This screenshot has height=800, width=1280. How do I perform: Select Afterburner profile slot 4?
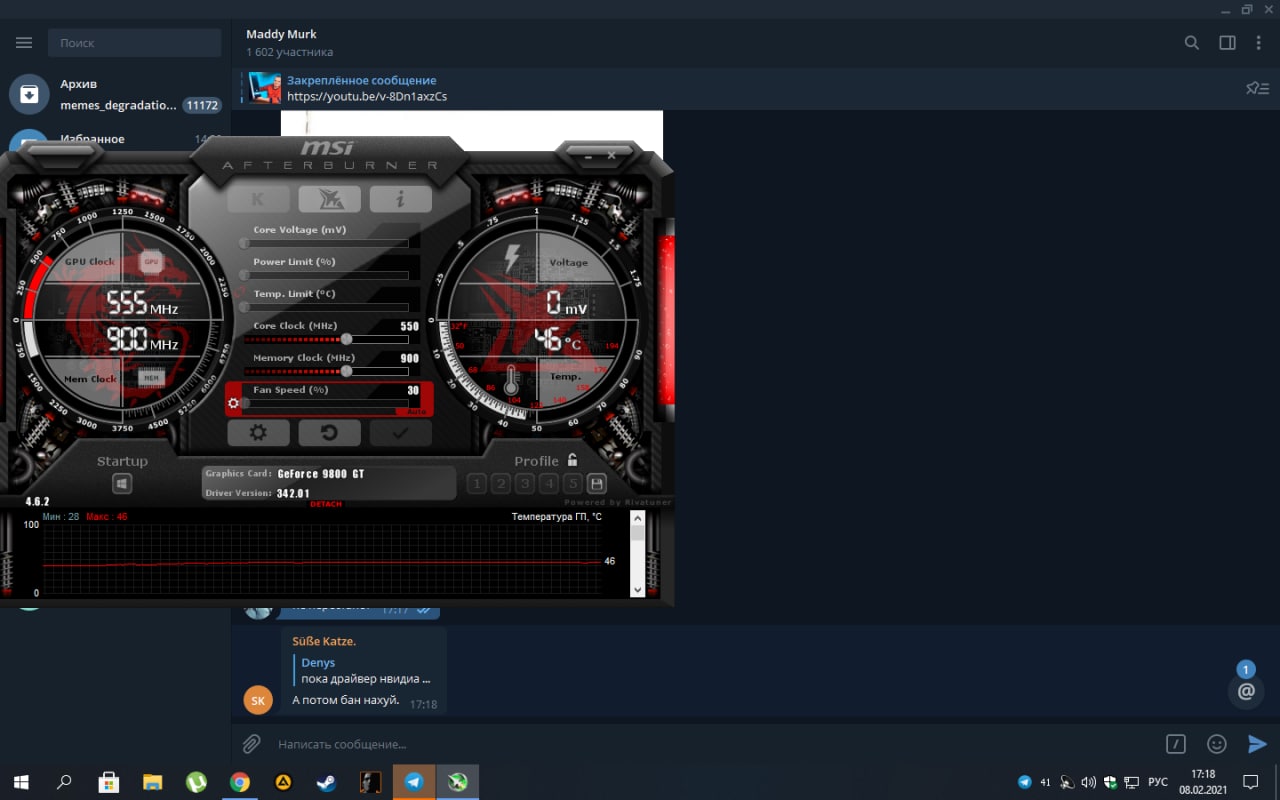click(549, 484)
